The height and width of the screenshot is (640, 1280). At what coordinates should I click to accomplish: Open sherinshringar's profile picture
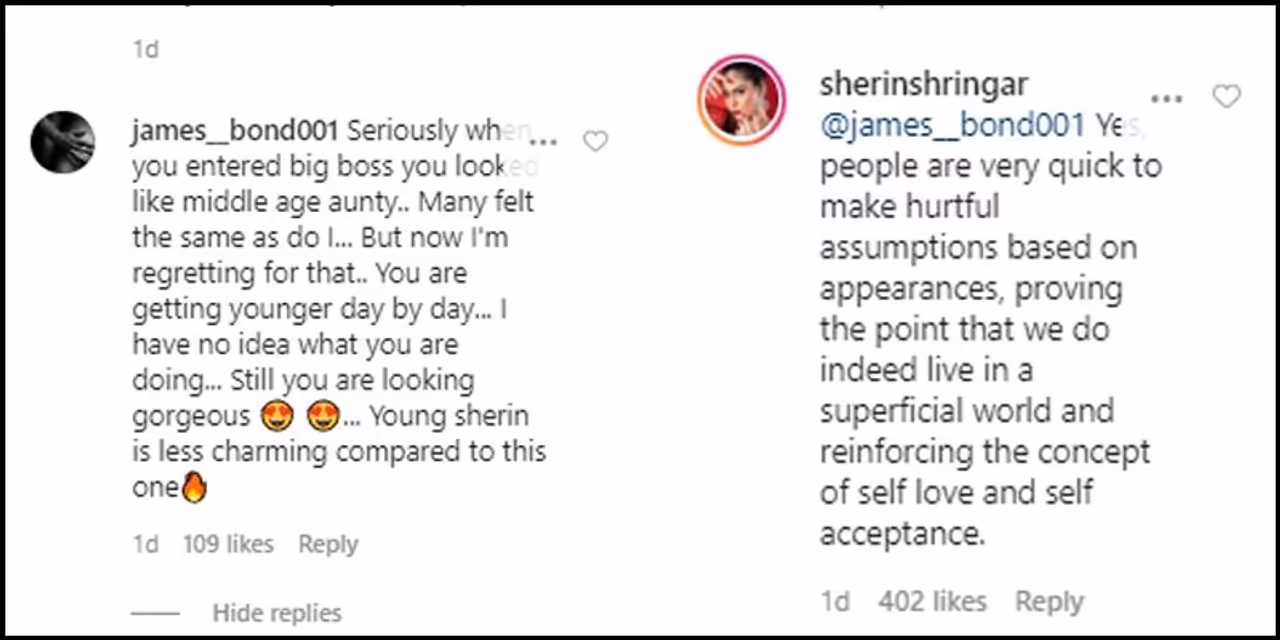pyautogui.click(x=741, y=100)
